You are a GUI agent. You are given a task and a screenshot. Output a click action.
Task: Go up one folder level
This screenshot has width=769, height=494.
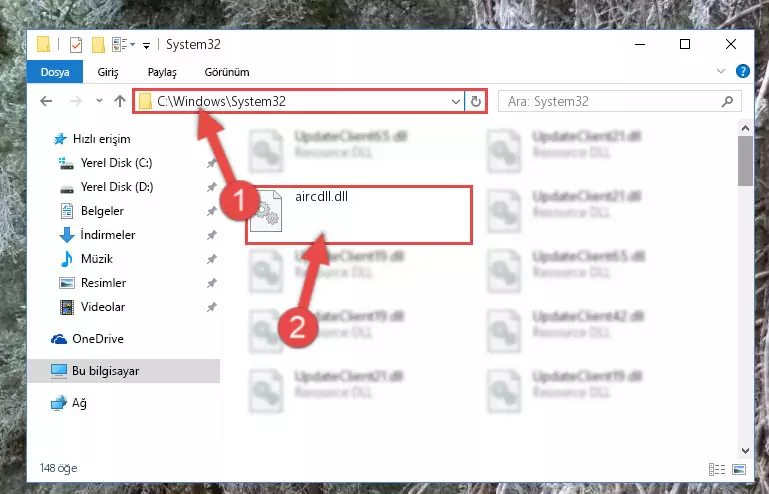point(120,101)
